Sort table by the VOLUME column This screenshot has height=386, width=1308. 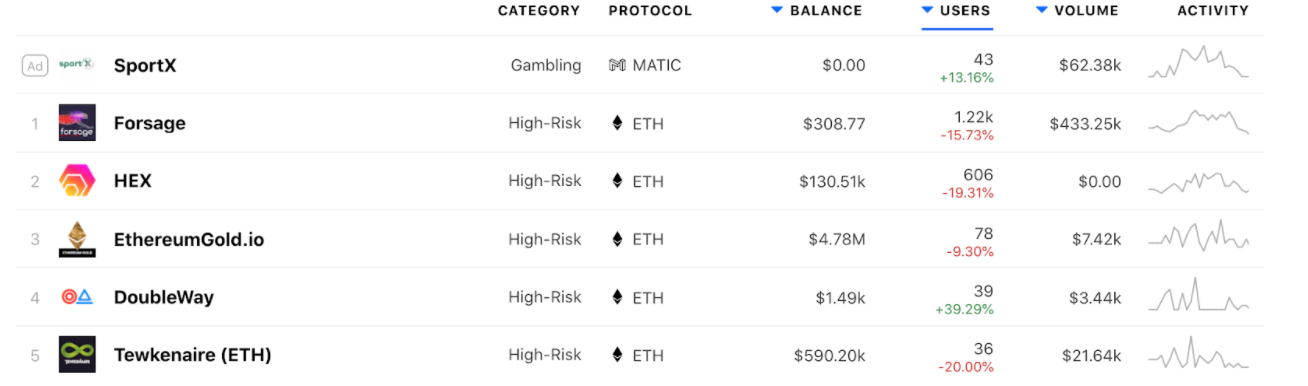[x=1077, y=11]
